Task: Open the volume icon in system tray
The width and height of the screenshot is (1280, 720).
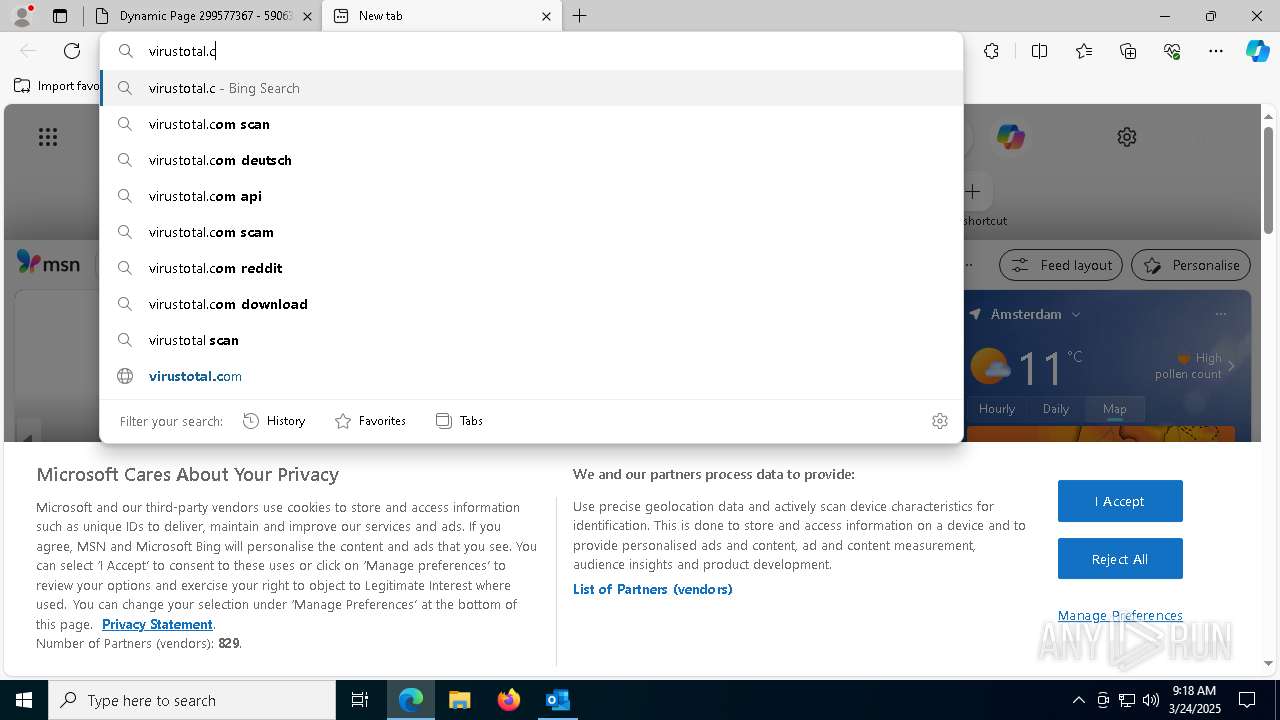Action: click(x=1150, y=700)
